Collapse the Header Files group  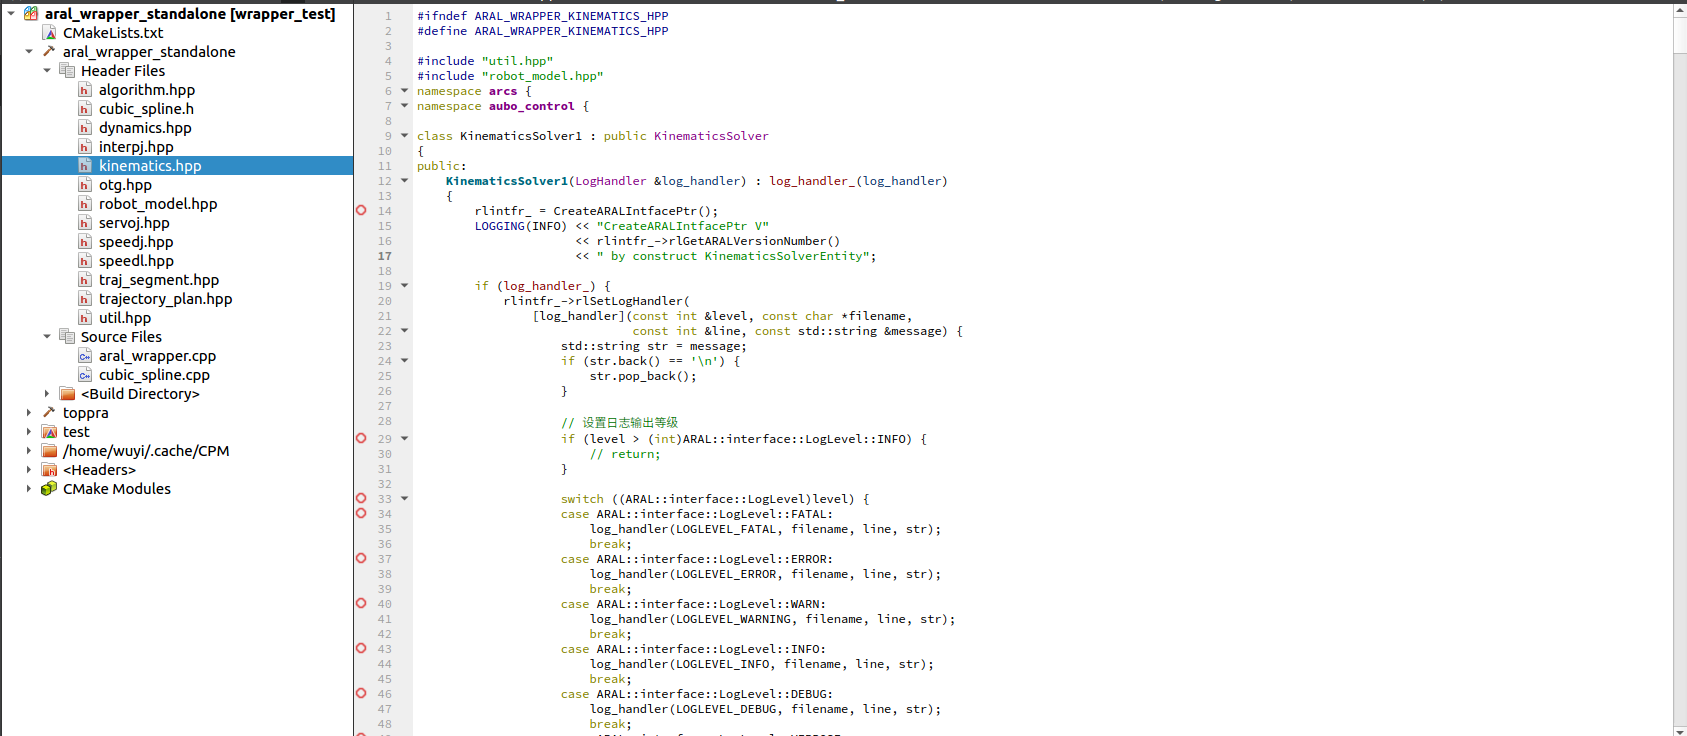(47, 71)
